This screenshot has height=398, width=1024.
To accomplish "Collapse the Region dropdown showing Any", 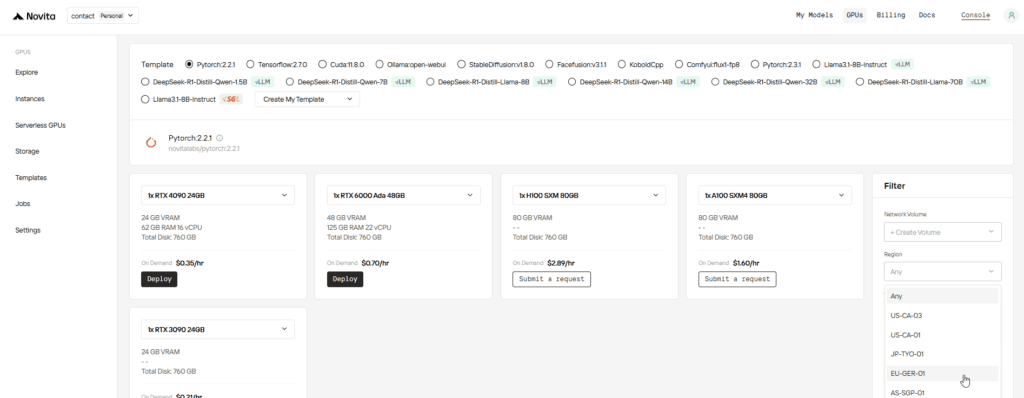I will pyautogui.click(x=942, y=271).
